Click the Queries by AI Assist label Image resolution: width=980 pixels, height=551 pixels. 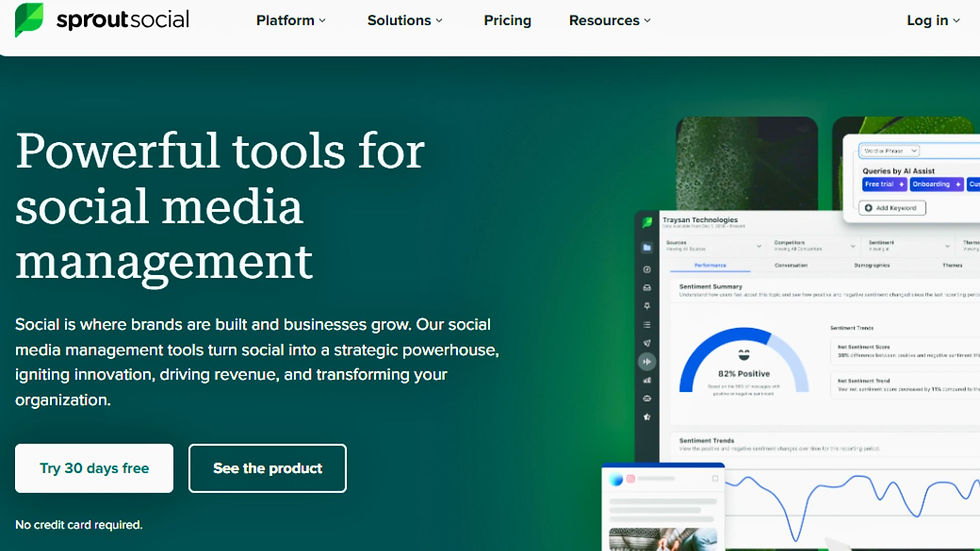pyautogui.click(x=899, y=171)
